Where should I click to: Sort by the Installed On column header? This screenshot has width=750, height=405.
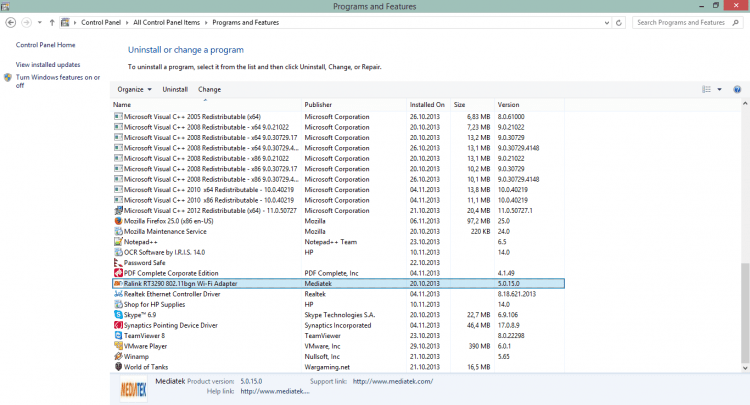[x=427, y=105]
